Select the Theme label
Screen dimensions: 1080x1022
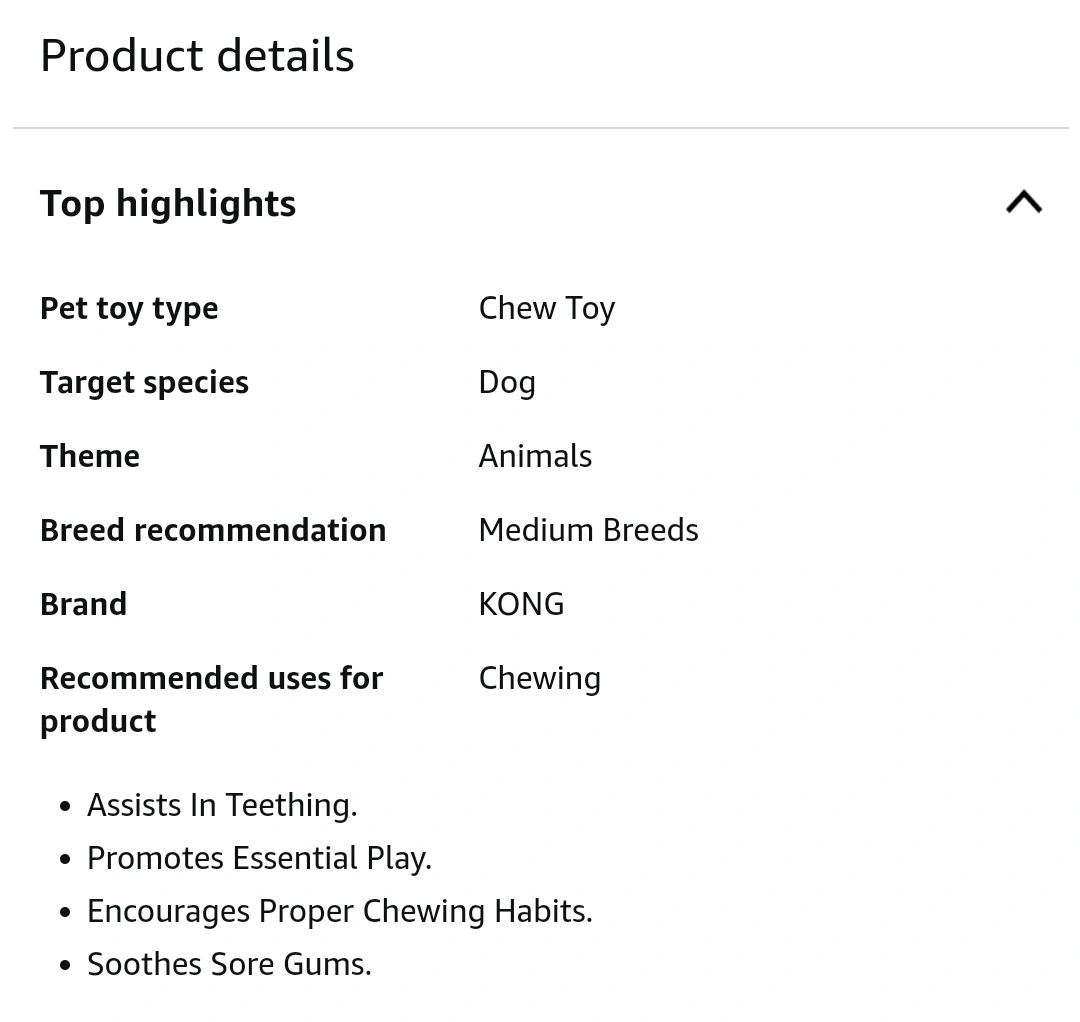[x=90, y=456]
